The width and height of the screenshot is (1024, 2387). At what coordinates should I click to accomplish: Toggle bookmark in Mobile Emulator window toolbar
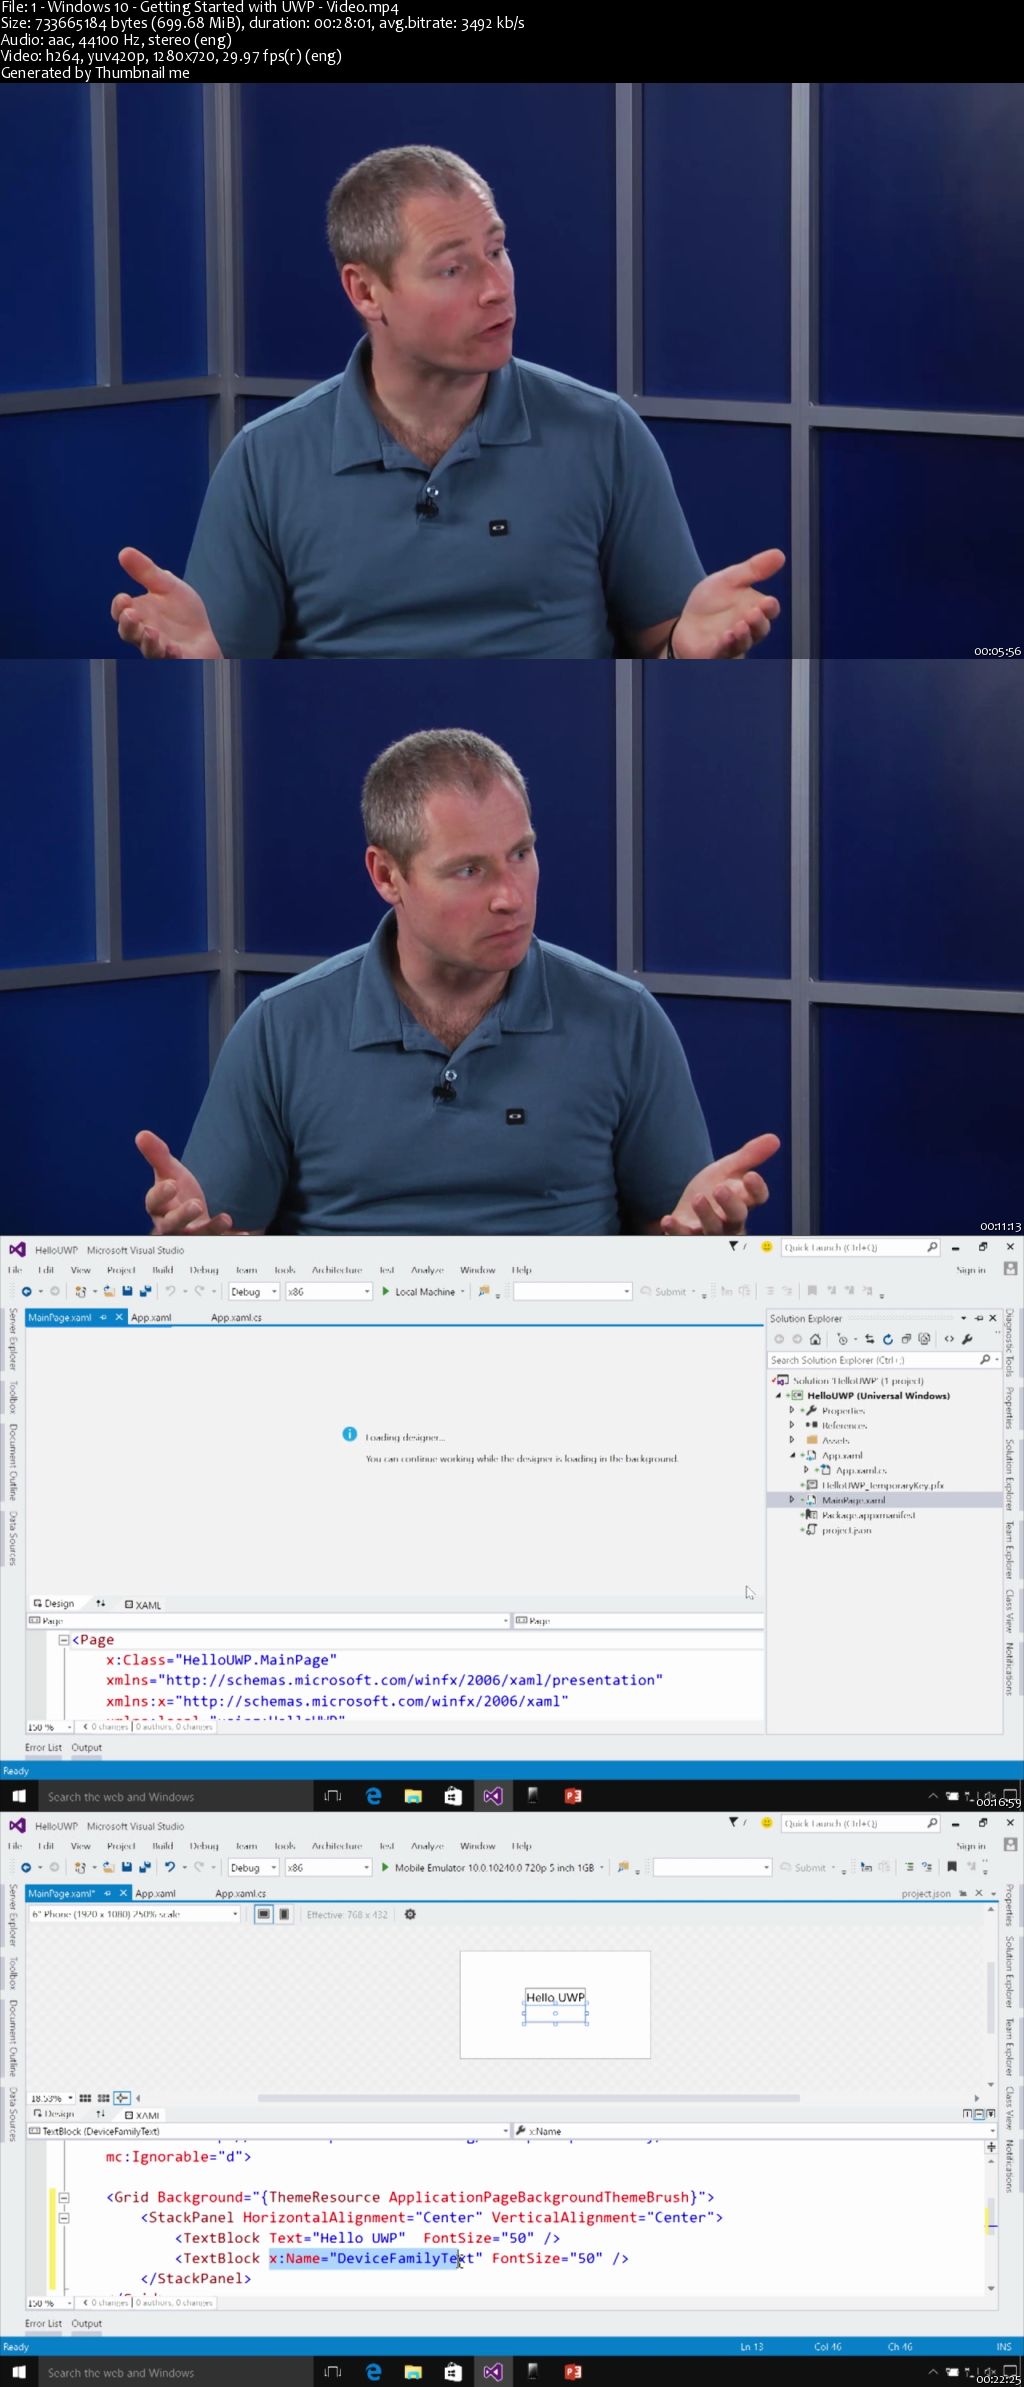click(x=952, y=1867)
